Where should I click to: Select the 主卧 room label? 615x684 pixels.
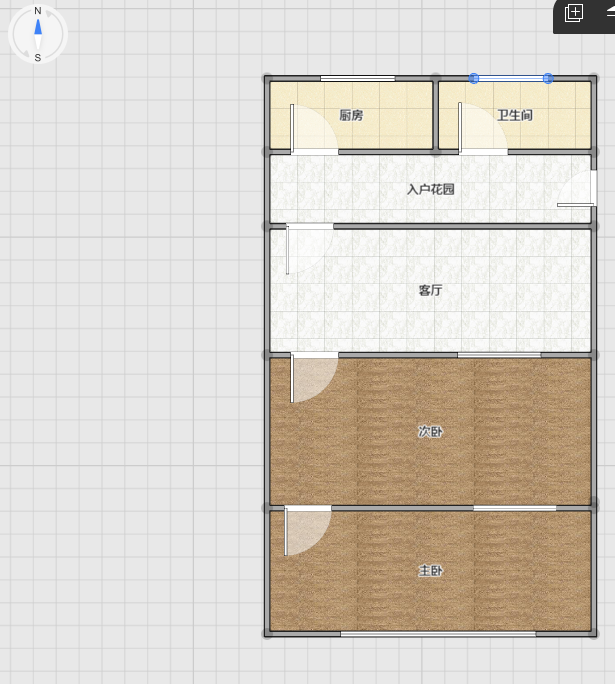pyautogui.click(x=430, y=571)
